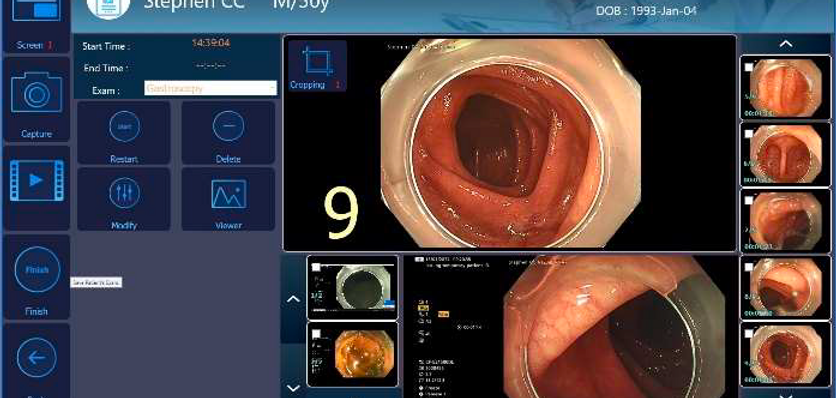Image resolution: width=836 pixels, height=398 pixels.
Task: Click the down chevron of bottom thumbnail strip
Action: coord(293,387)
